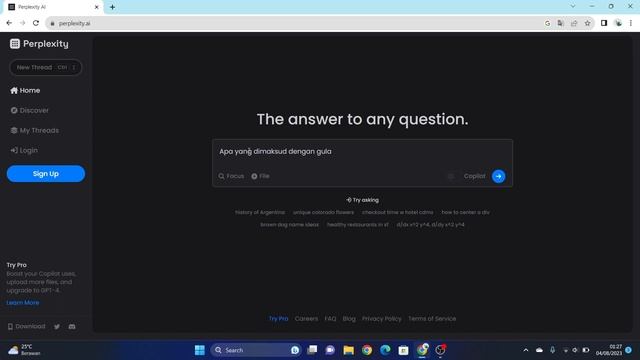The width and height of the screenshot is (640, 360).
Task: Open the browser side panel
Action: [604, 23]
